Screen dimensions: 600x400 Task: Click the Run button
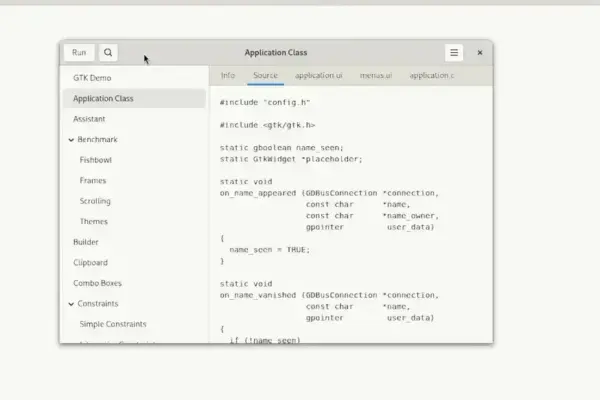79,52
